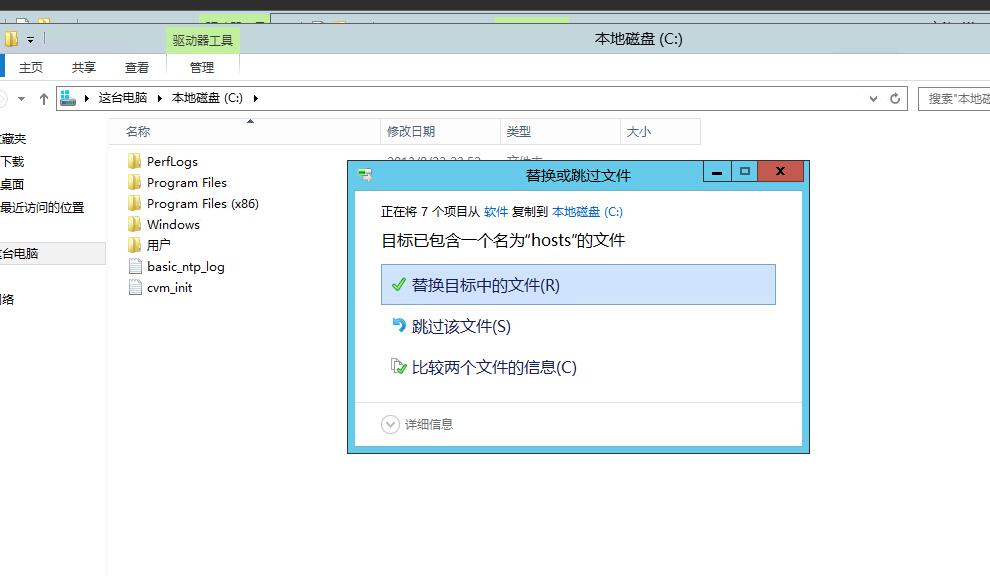The image size is (990, 576).
Task: Click the 本地磁盘 (C:) destination link
Action: (587, 212)
